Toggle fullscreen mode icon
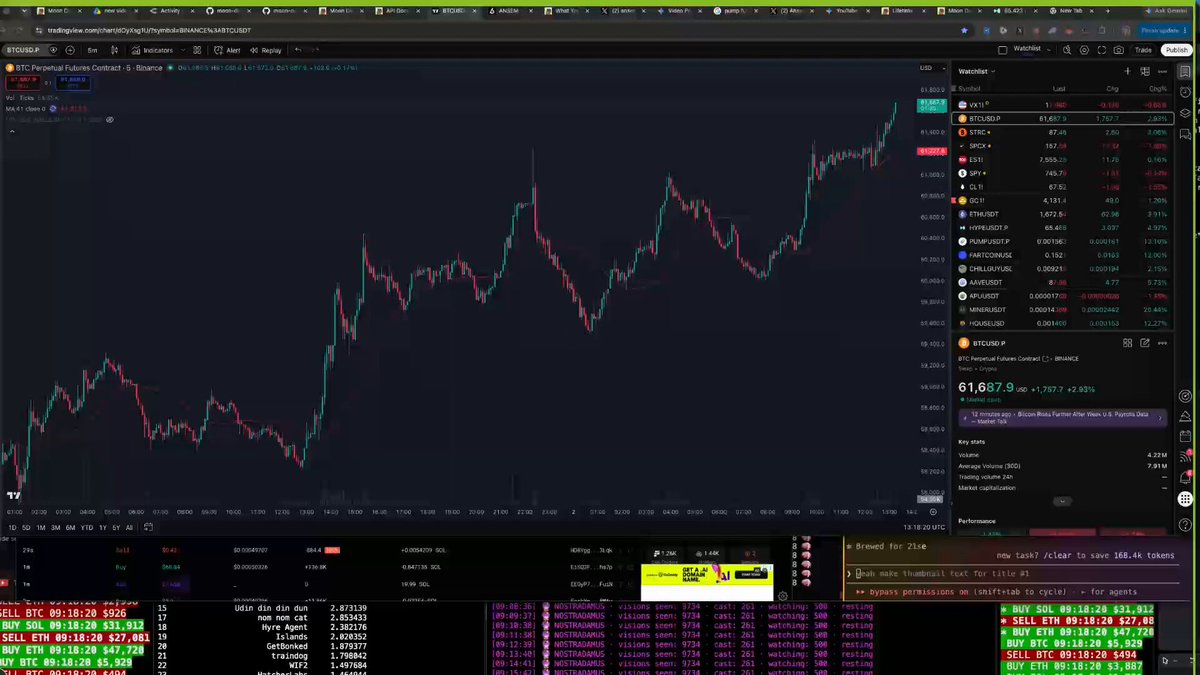 point(1102,50)
